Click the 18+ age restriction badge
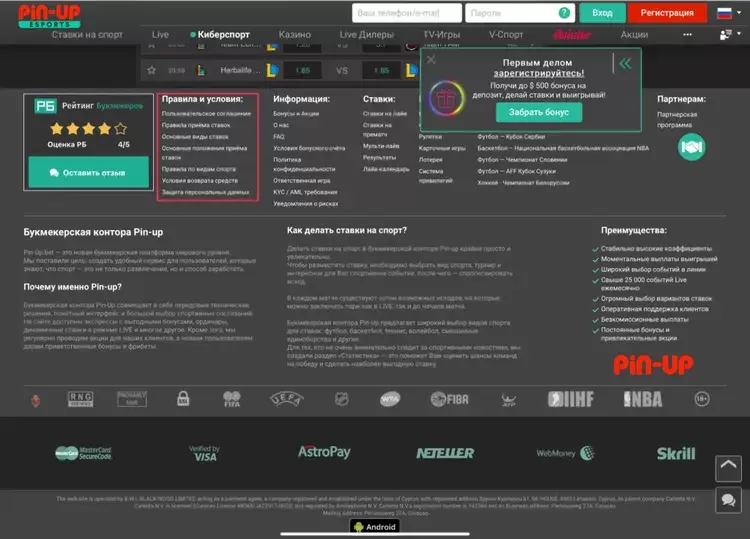This screenshot has width=750, height=539. pyautogui.click(x=702, y=399)
